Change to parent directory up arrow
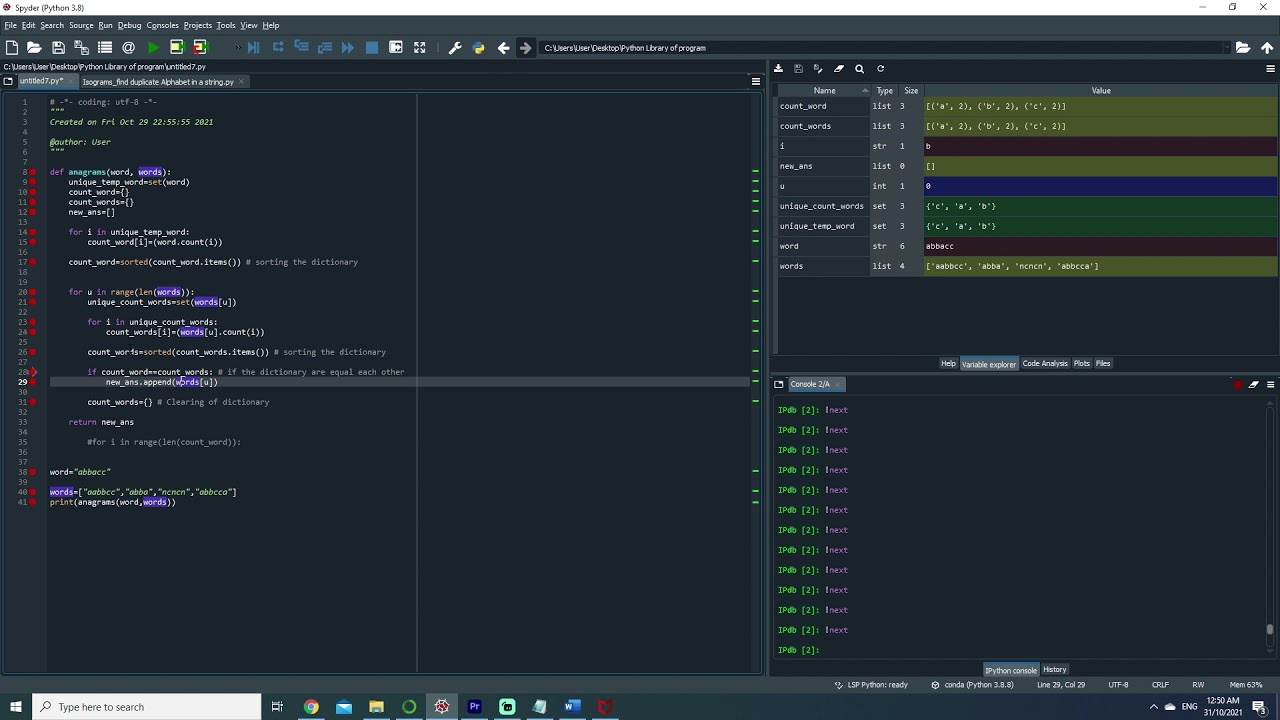Screen dimensions: 1280x720 [x=1267, y=47]
